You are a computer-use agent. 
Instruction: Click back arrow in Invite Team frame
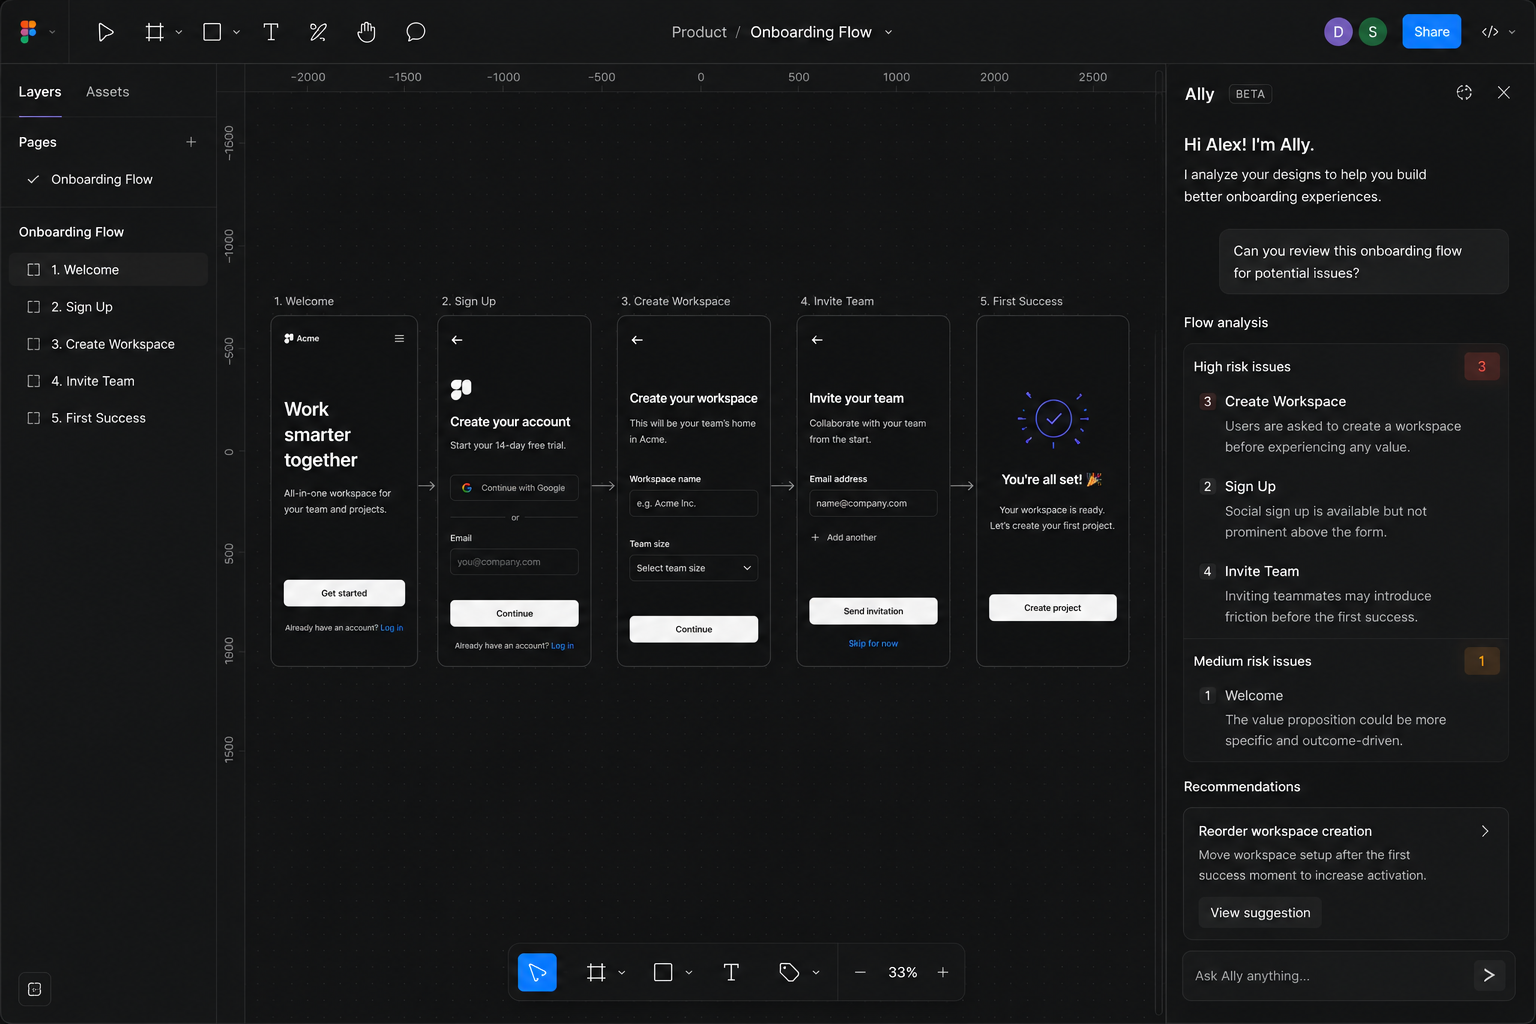(x=817, y=340)
